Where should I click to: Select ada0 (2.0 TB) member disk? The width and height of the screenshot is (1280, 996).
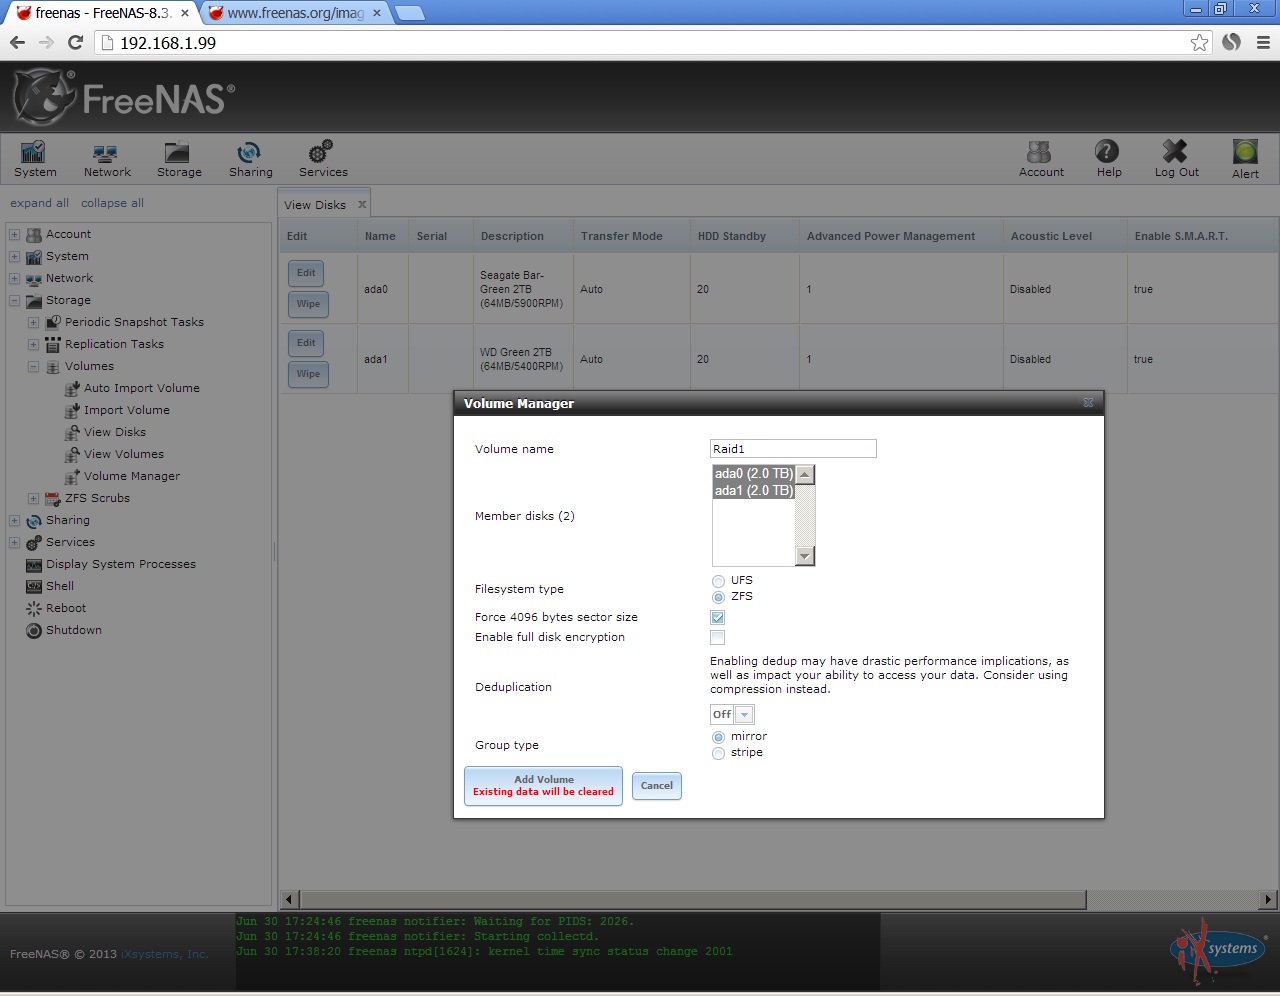click(754, 474)
